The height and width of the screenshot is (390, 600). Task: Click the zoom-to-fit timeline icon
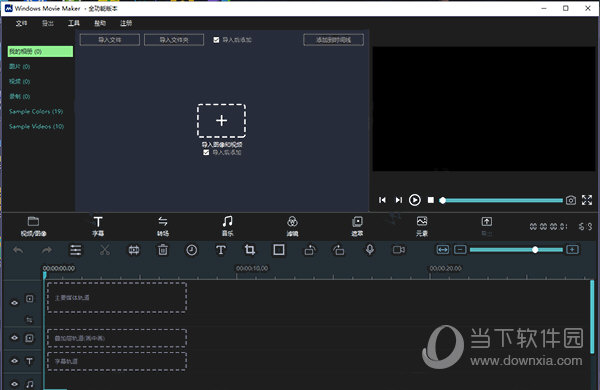(443, 250)
